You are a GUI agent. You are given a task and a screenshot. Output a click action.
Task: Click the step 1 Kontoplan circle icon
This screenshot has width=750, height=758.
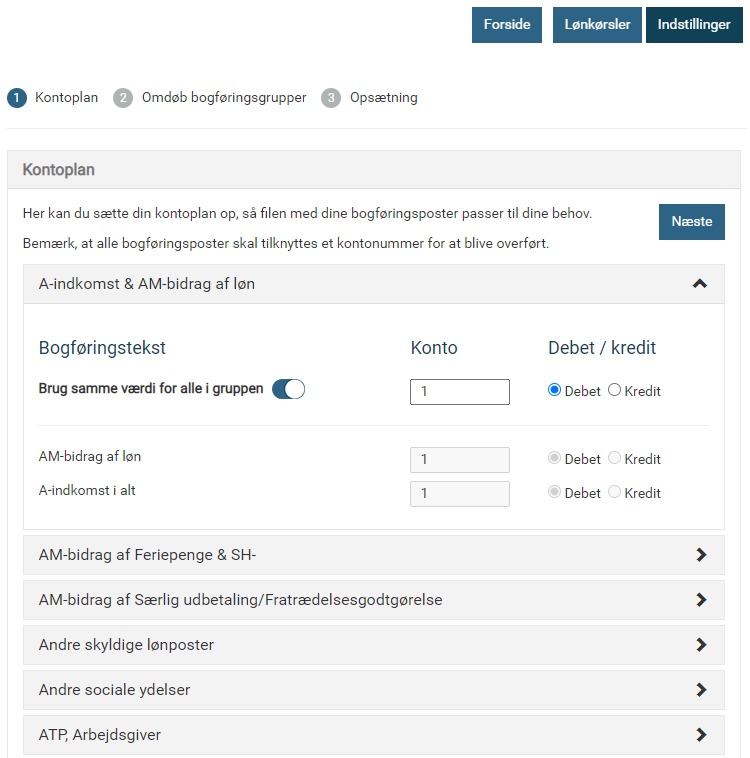pos(16,98)
